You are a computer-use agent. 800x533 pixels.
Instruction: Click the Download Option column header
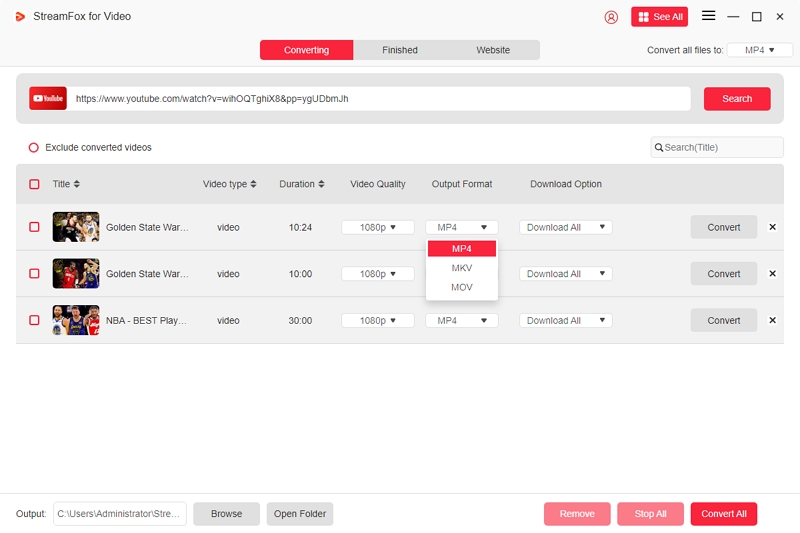tap(566, 184)
